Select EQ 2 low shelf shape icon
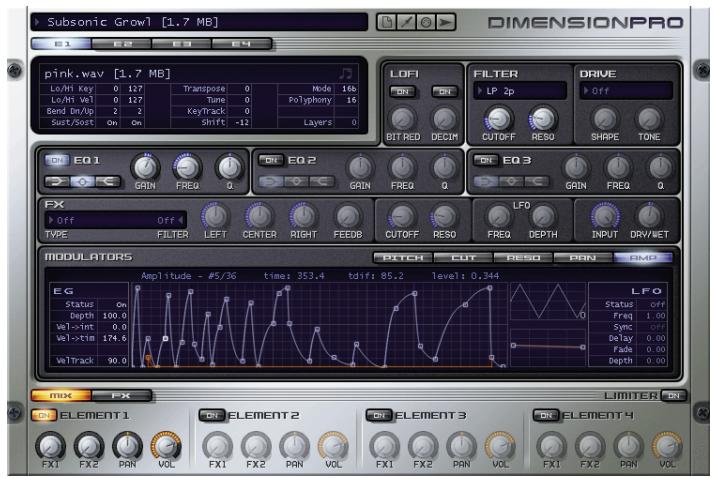 [x=271, y=182]
